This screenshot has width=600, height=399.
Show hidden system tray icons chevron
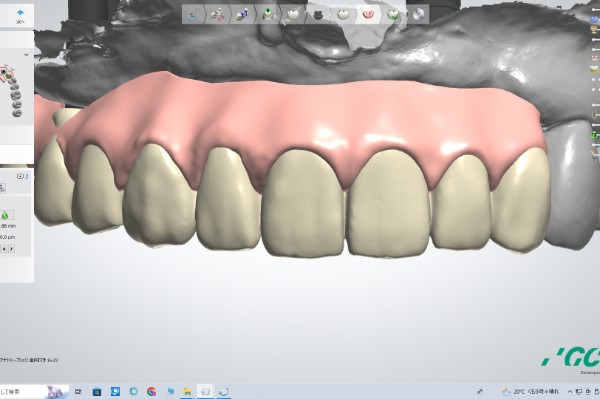[570, 391]
